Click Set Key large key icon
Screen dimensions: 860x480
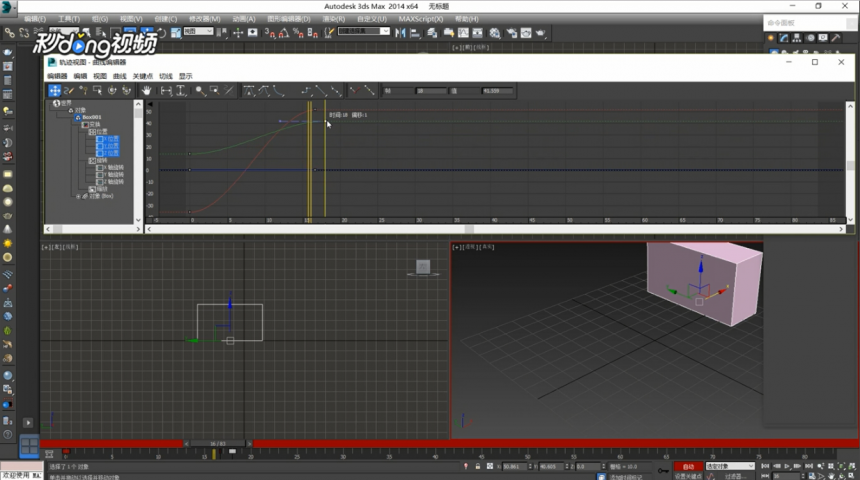pyautogui.click(x=663, y=471)
